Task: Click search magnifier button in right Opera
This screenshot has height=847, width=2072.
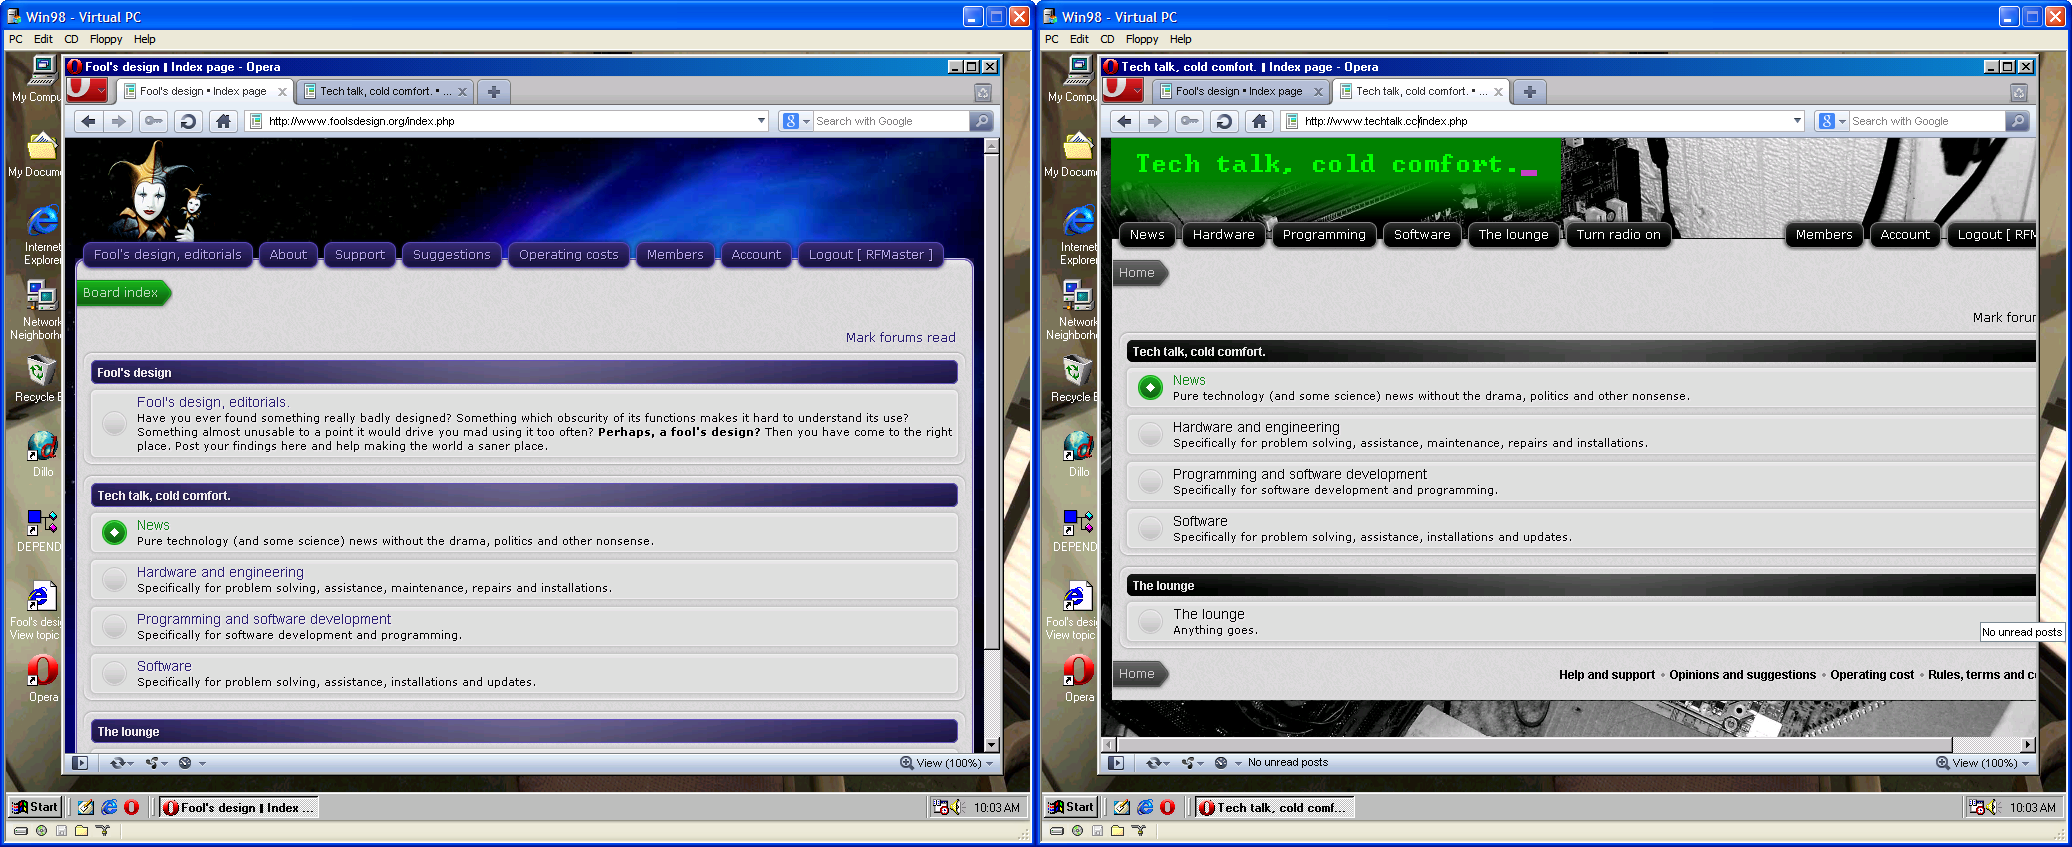Action: pyautogui.click(x=2017, y=121)
